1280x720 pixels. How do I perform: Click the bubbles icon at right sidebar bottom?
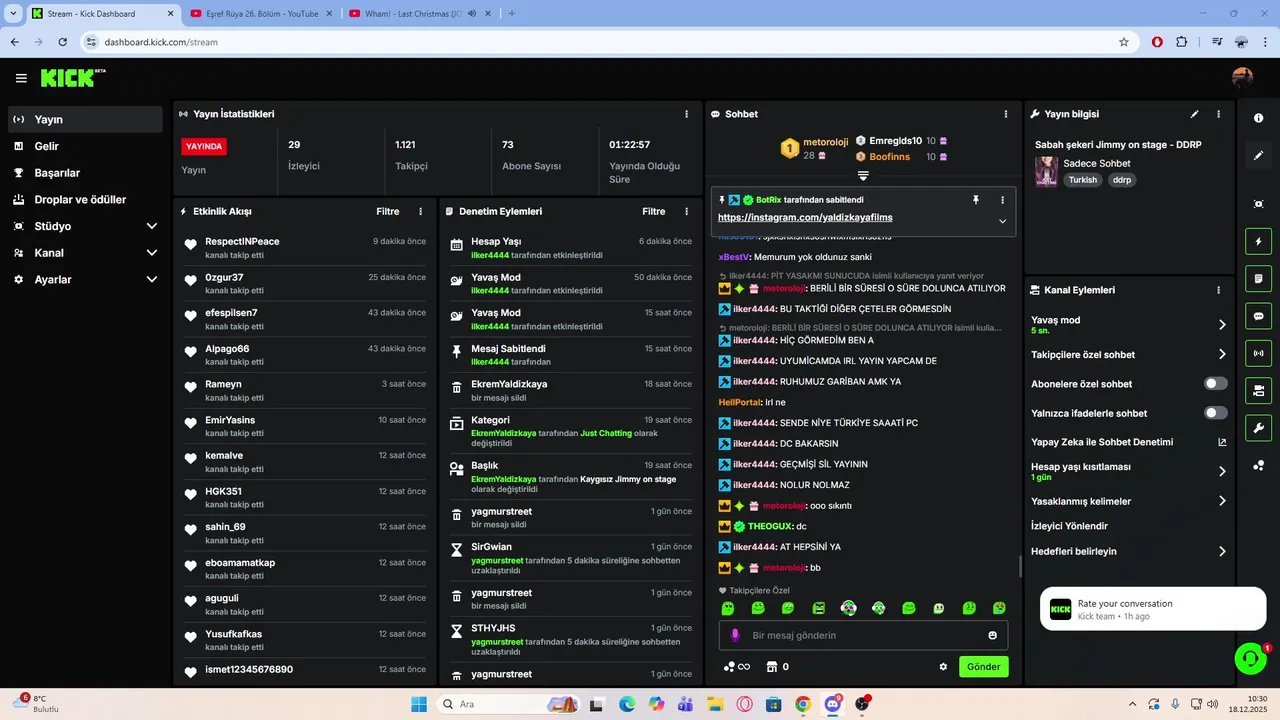pos(1258,465)
